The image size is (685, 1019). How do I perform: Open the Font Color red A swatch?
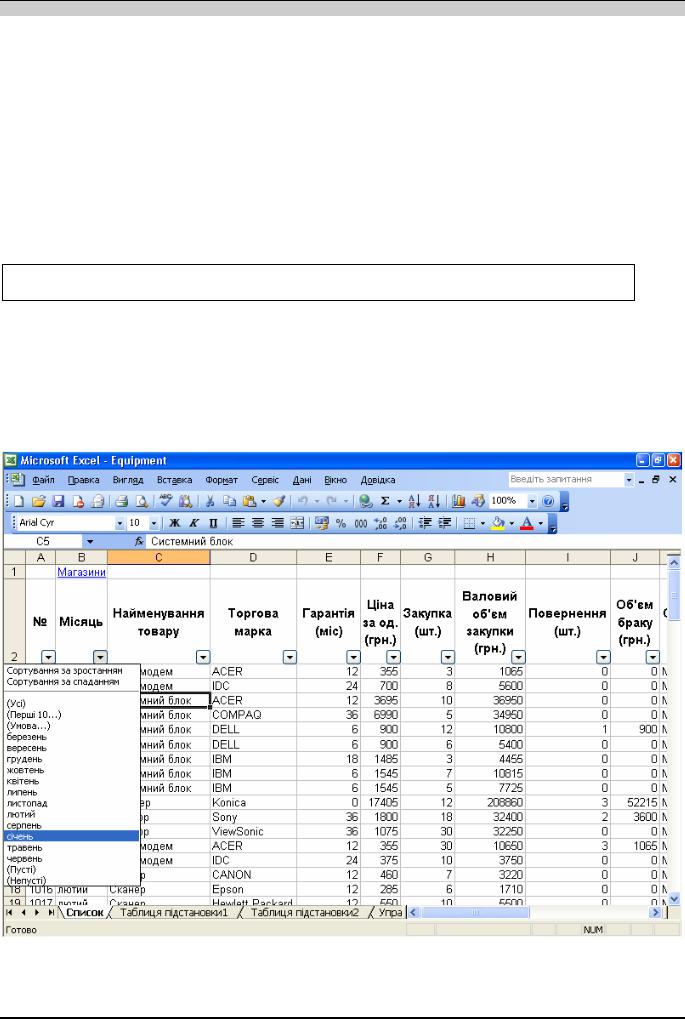[x=527, y=523]
